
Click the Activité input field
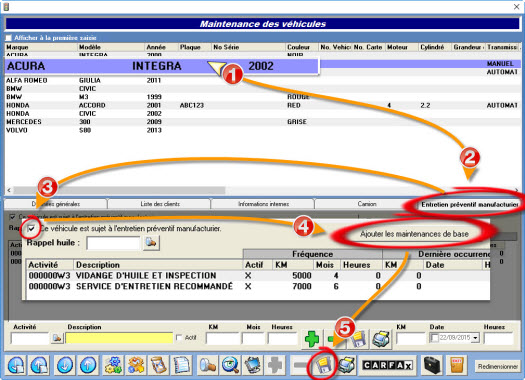tap(30, 338)
